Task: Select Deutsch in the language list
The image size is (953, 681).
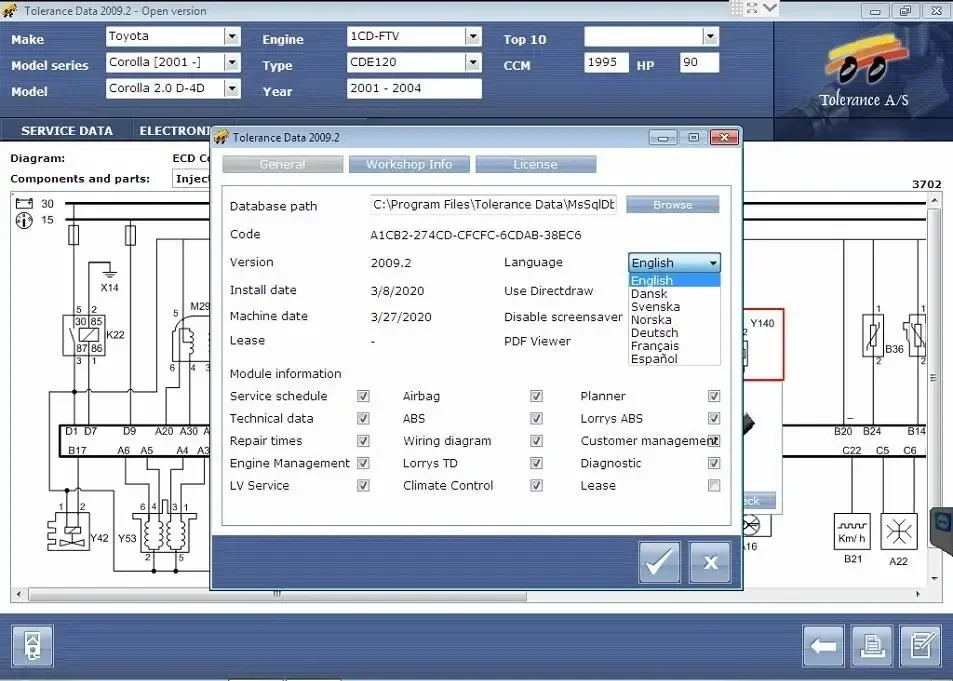Action: [x=653, y=333]
